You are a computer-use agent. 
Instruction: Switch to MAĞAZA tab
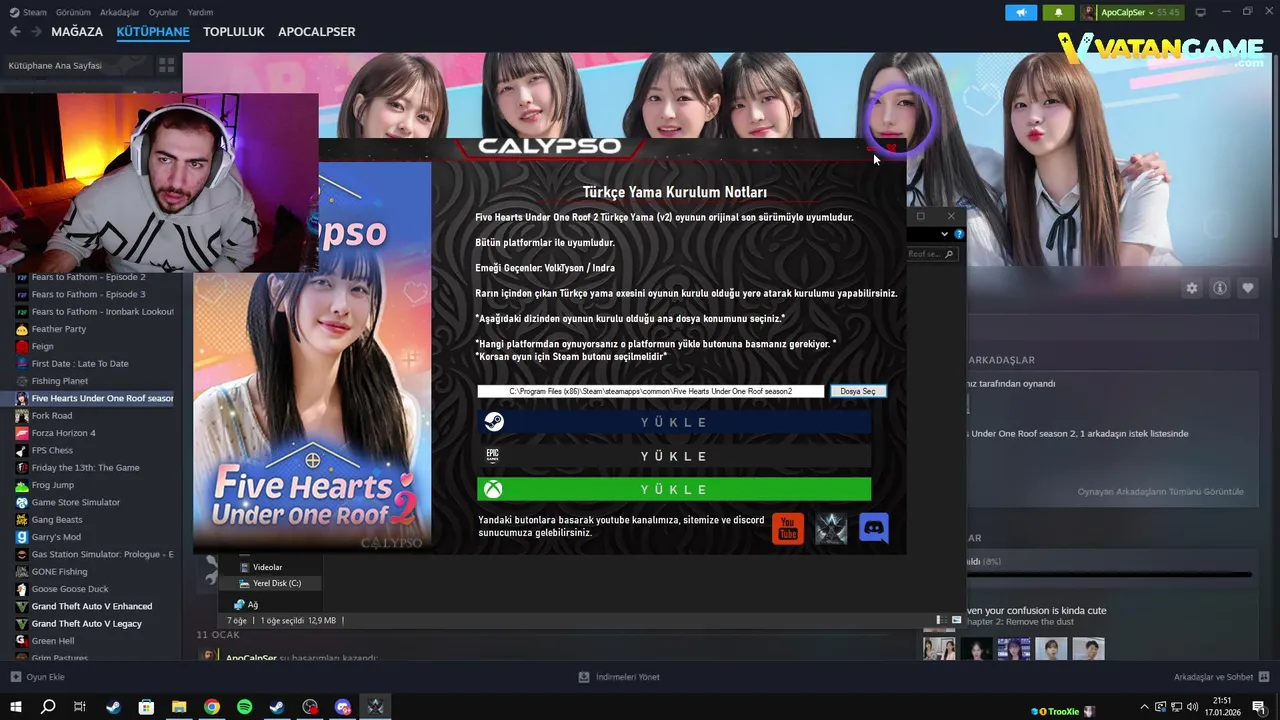pyautogui.click(x=77, y=32)
